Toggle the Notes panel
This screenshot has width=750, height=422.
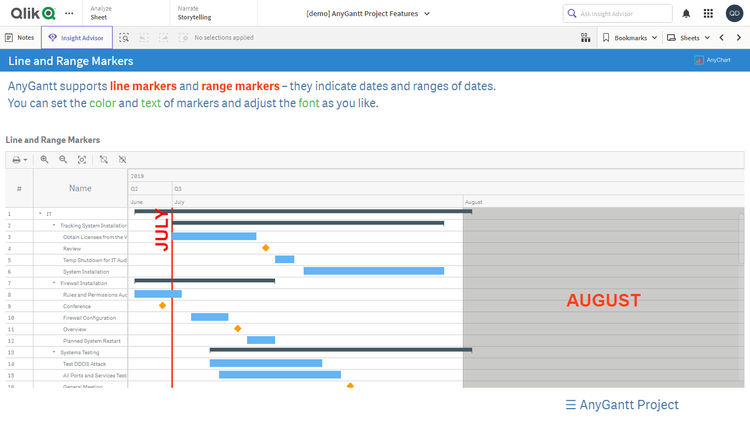tap(20, 37)
